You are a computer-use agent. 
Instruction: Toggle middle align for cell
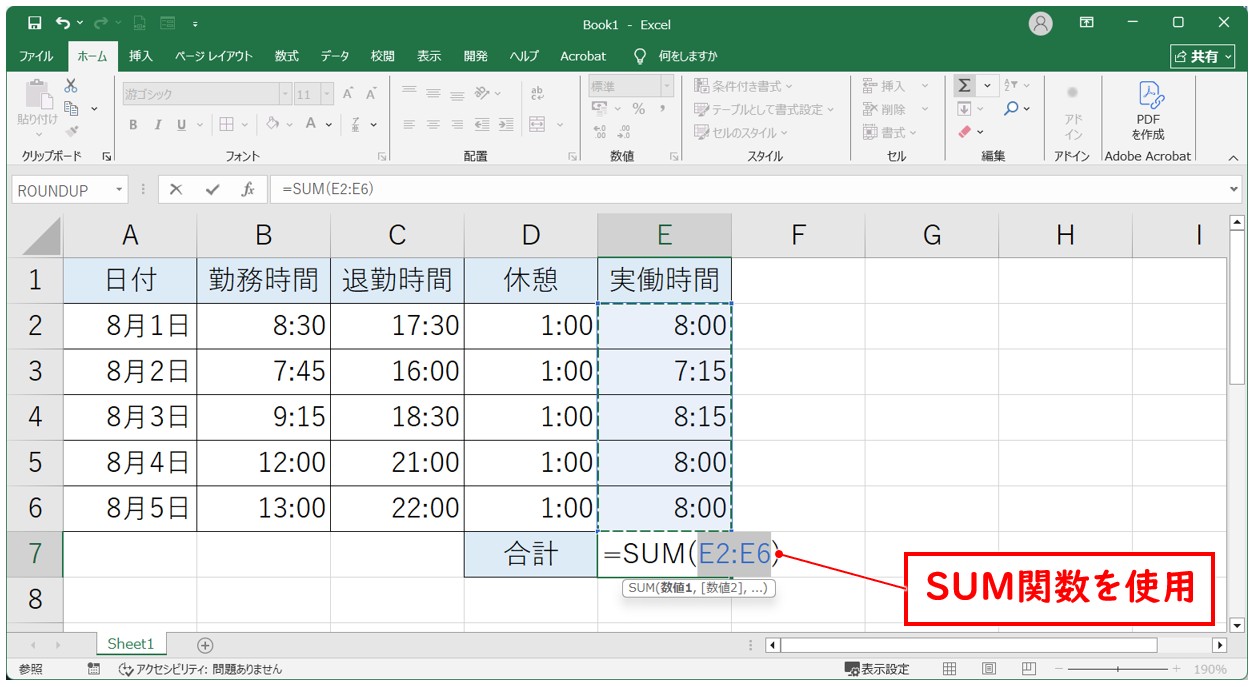(x=433, y=93)
